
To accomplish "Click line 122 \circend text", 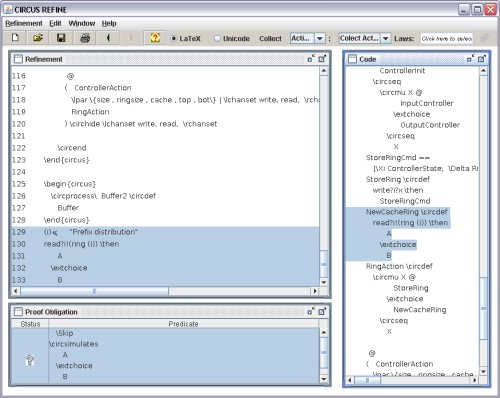I will 72,148.
